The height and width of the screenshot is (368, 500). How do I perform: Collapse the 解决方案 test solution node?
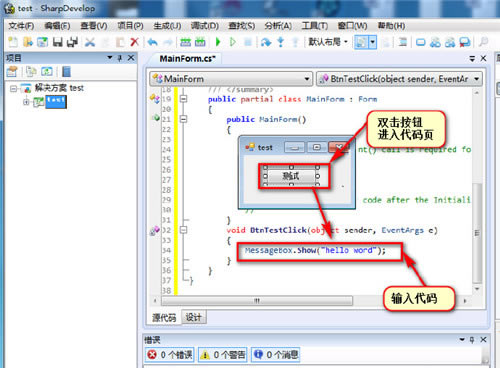tap(13, 88)
